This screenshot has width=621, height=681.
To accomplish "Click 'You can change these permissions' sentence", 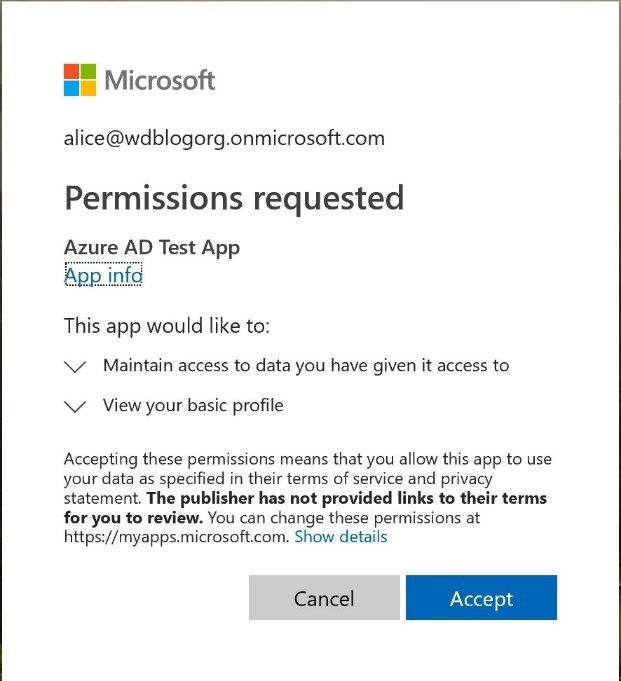I will click(x=344, y=518).
